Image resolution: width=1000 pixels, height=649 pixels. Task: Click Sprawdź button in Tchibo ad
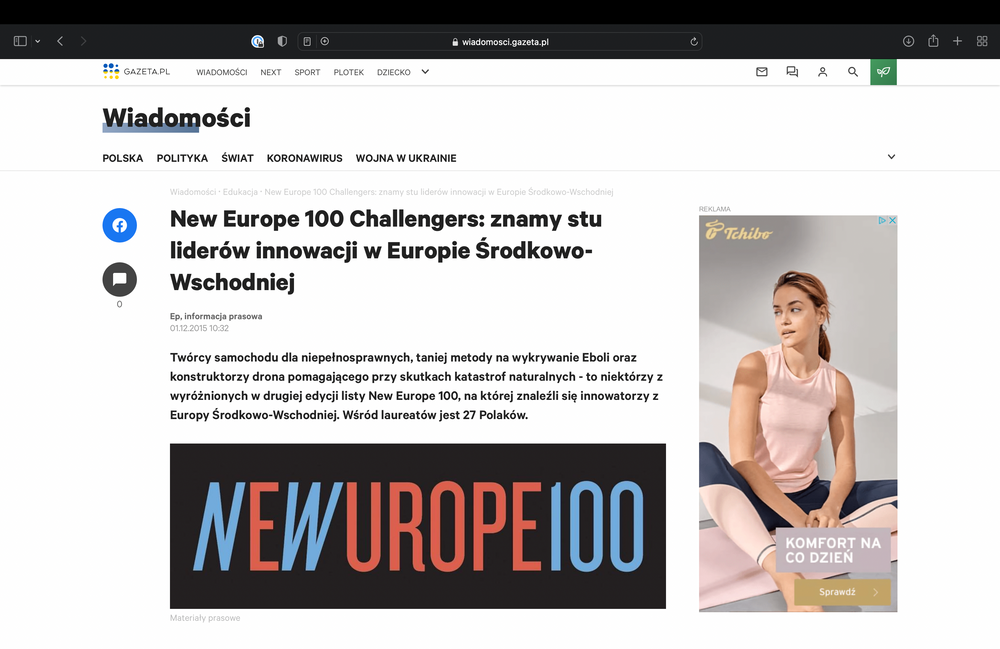[842, 592]
